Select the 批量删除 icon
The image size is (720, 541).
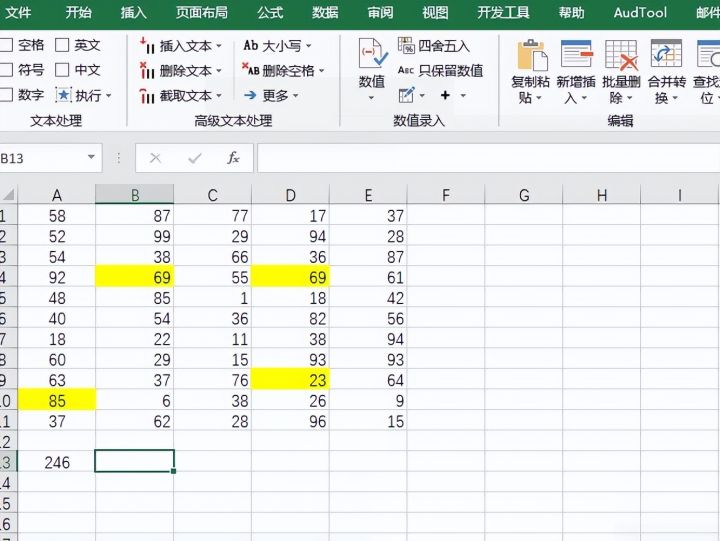[x=621, y=55]
